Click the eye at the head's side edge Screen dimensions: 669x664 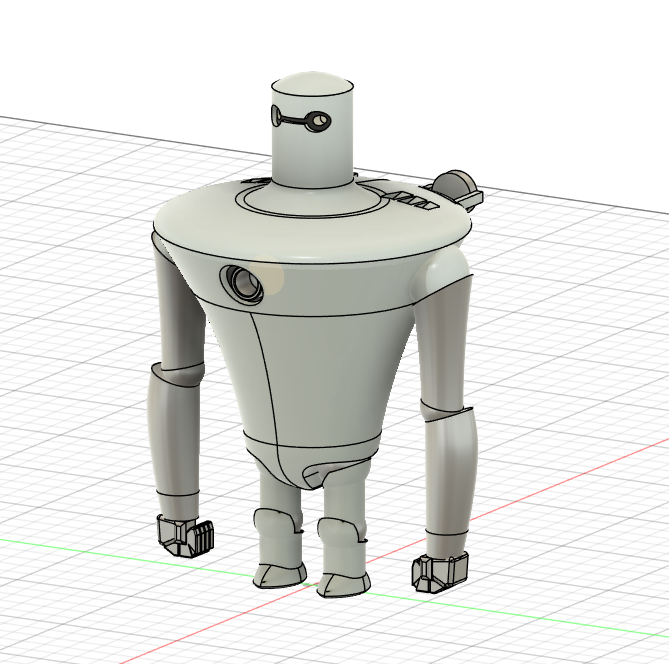[x=275, y=115]
